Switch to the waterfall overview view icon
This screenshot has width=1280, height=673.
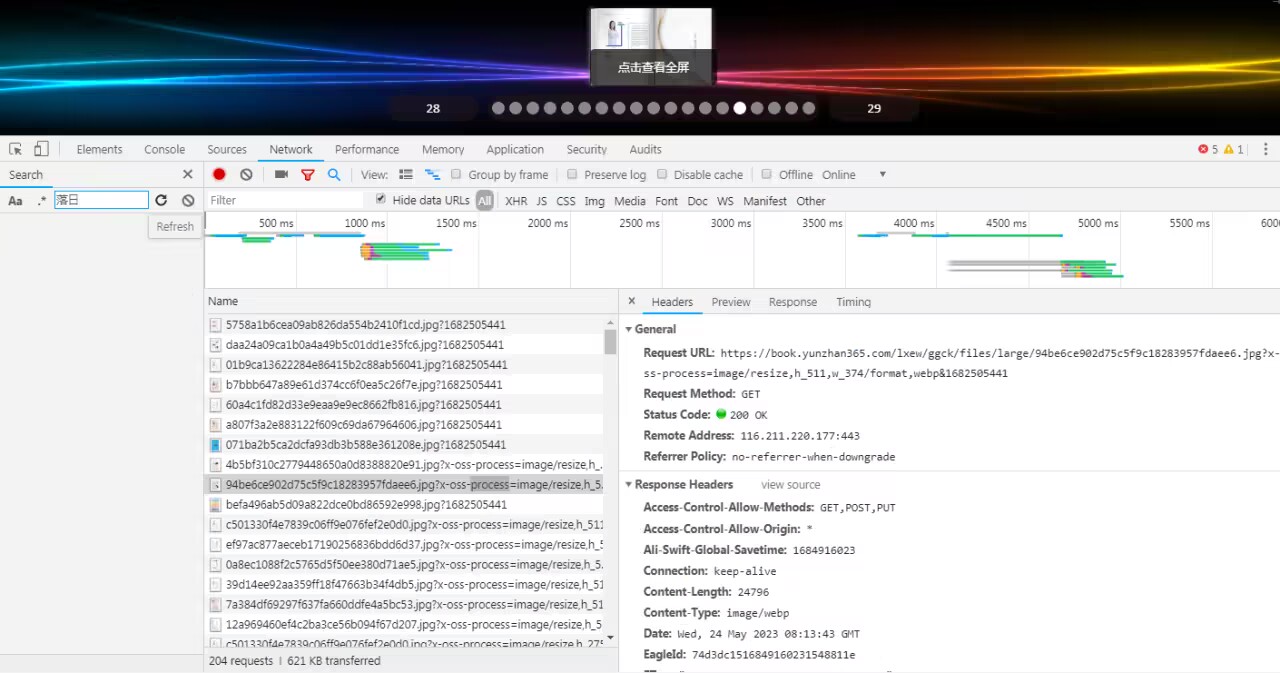(x=432, y=174)
